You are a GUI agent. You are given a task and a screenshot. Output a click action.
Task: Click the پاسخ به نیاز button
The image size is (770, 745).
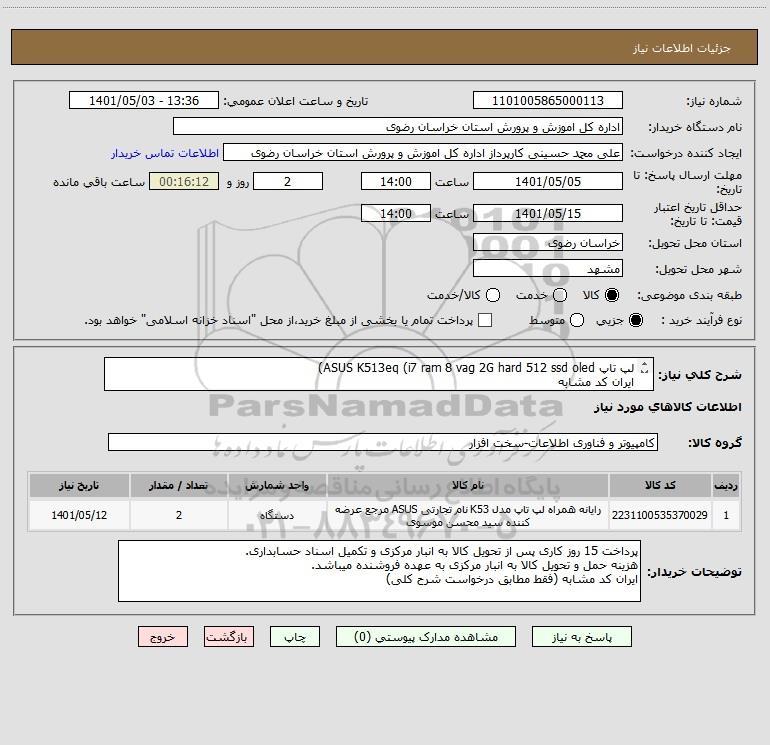tap(582, 637)
